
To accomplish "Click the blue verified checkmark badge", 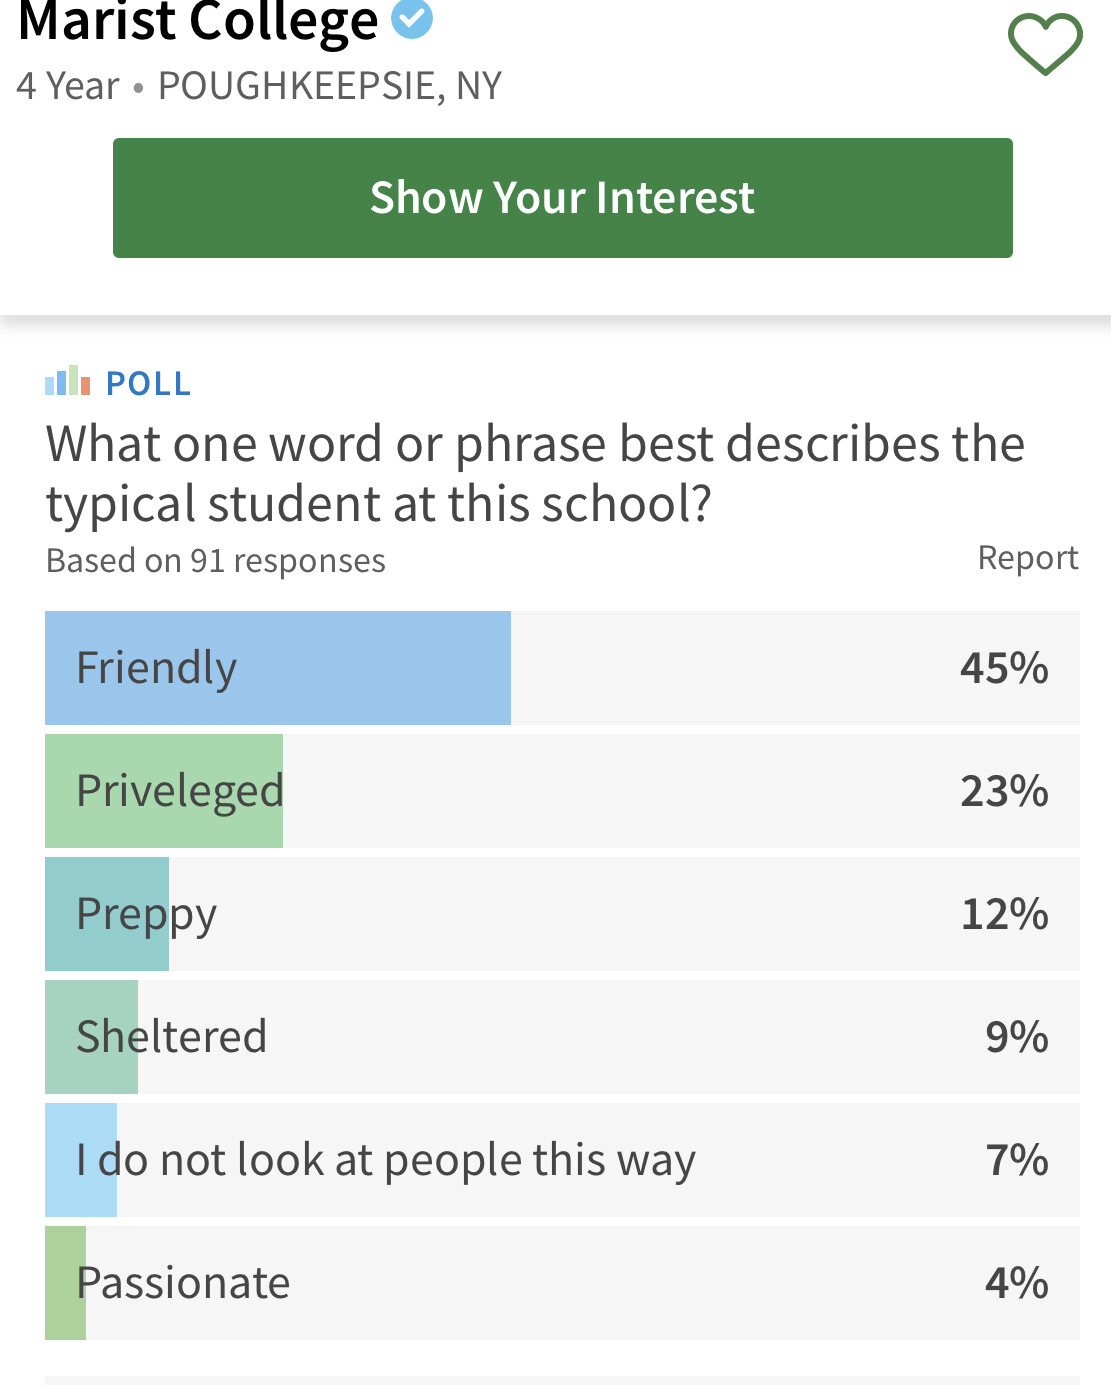I will point(411,19).
